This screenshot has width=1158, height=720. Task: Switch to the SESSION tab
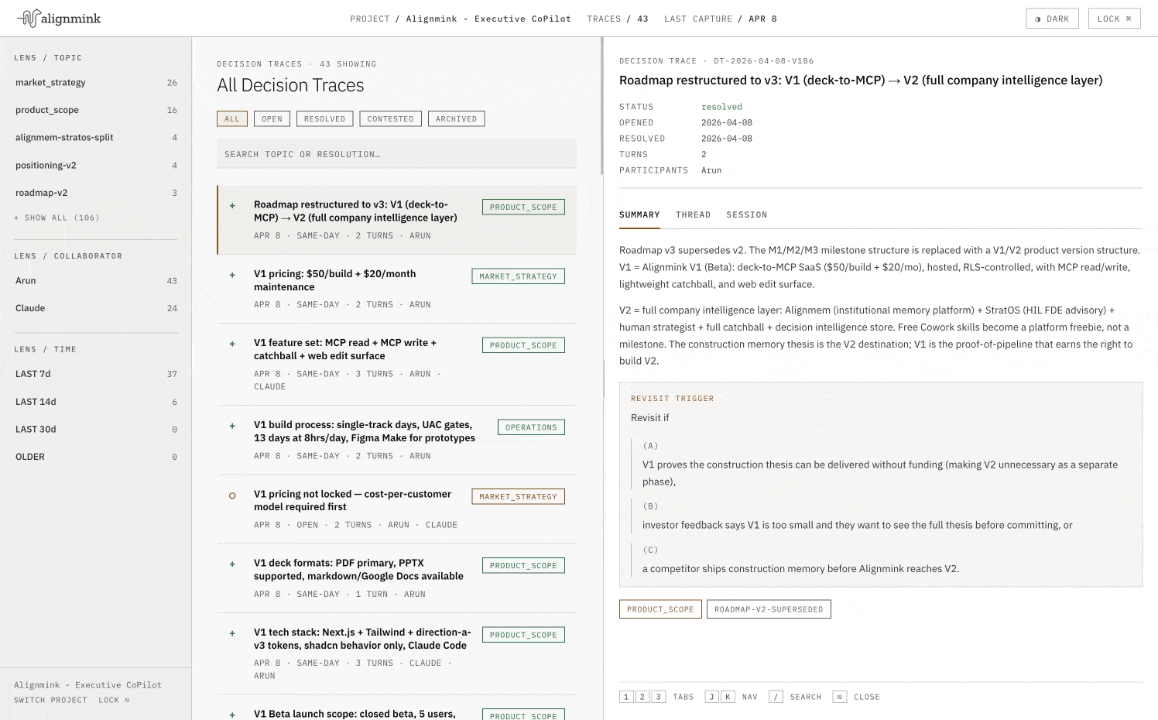point(747,215)
